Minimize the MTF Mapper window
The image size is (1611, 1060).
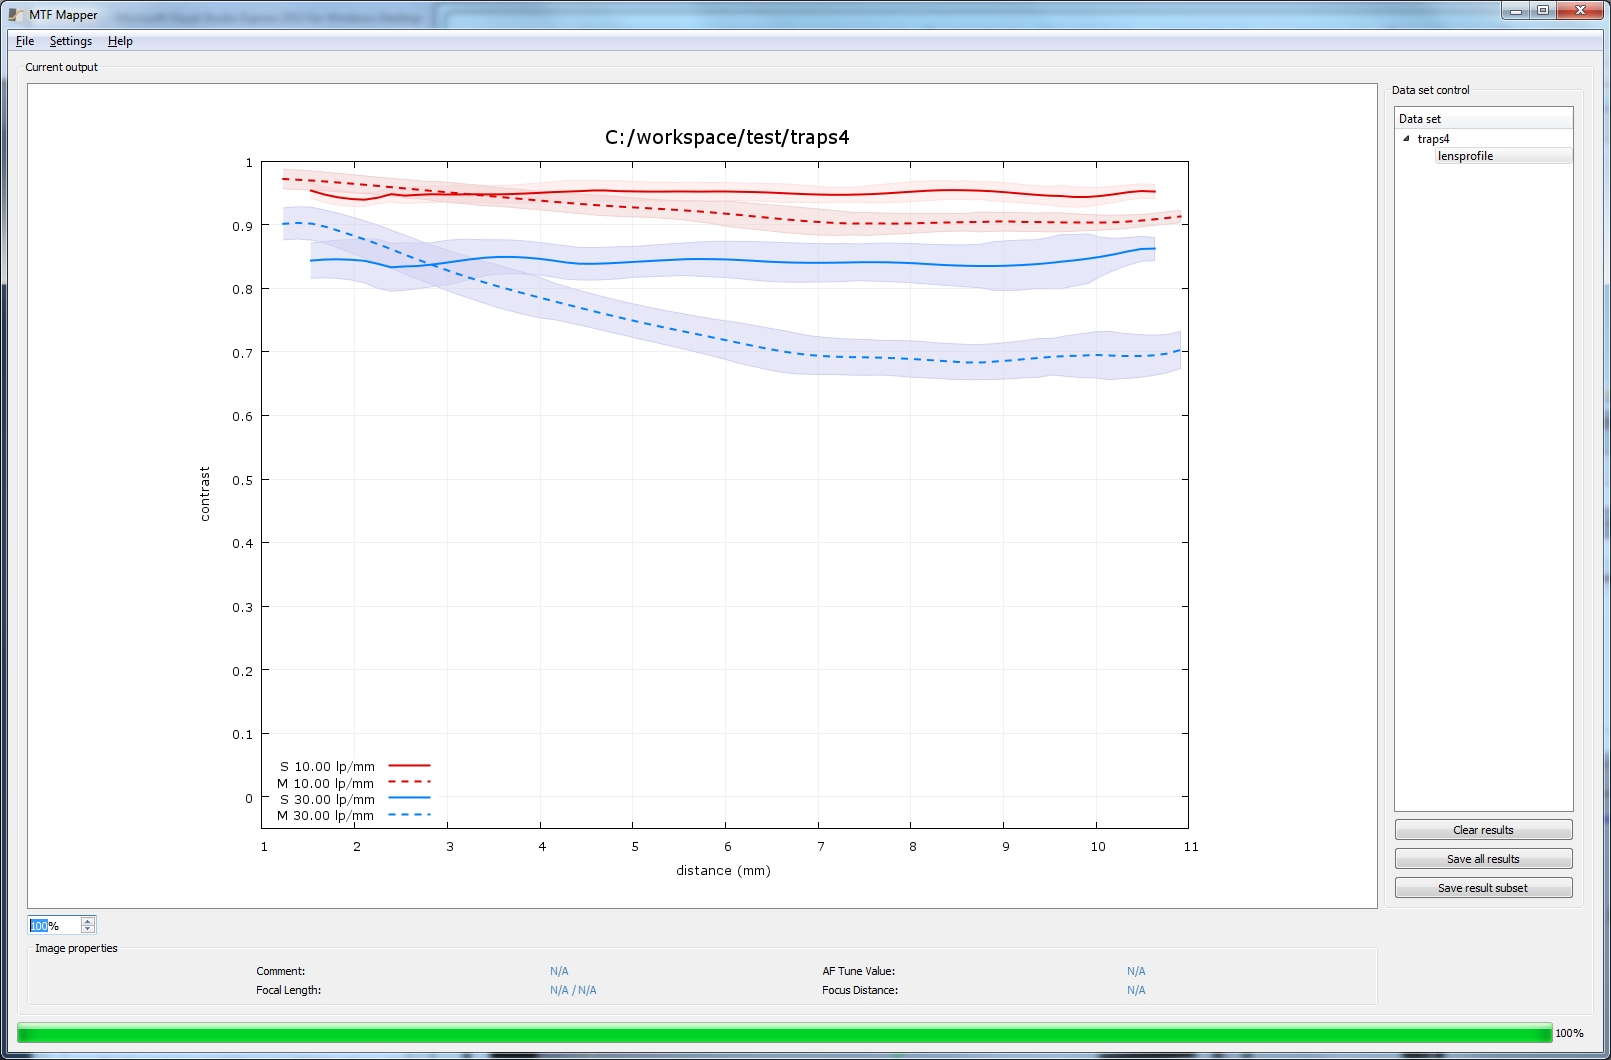pyautogui.click(x=1516, y=11)
